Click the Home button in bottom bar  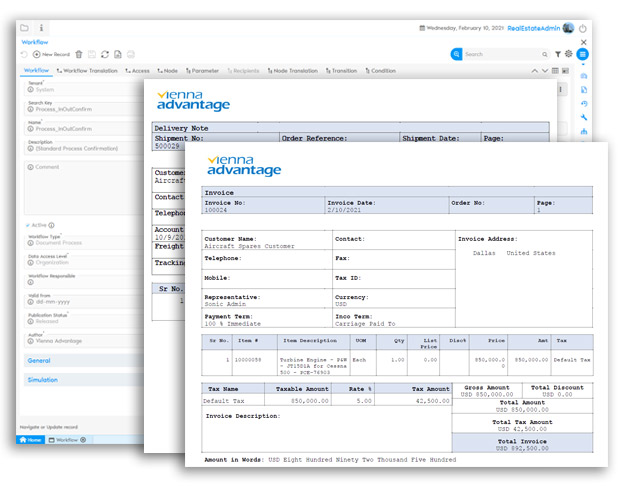coord(29,440)
